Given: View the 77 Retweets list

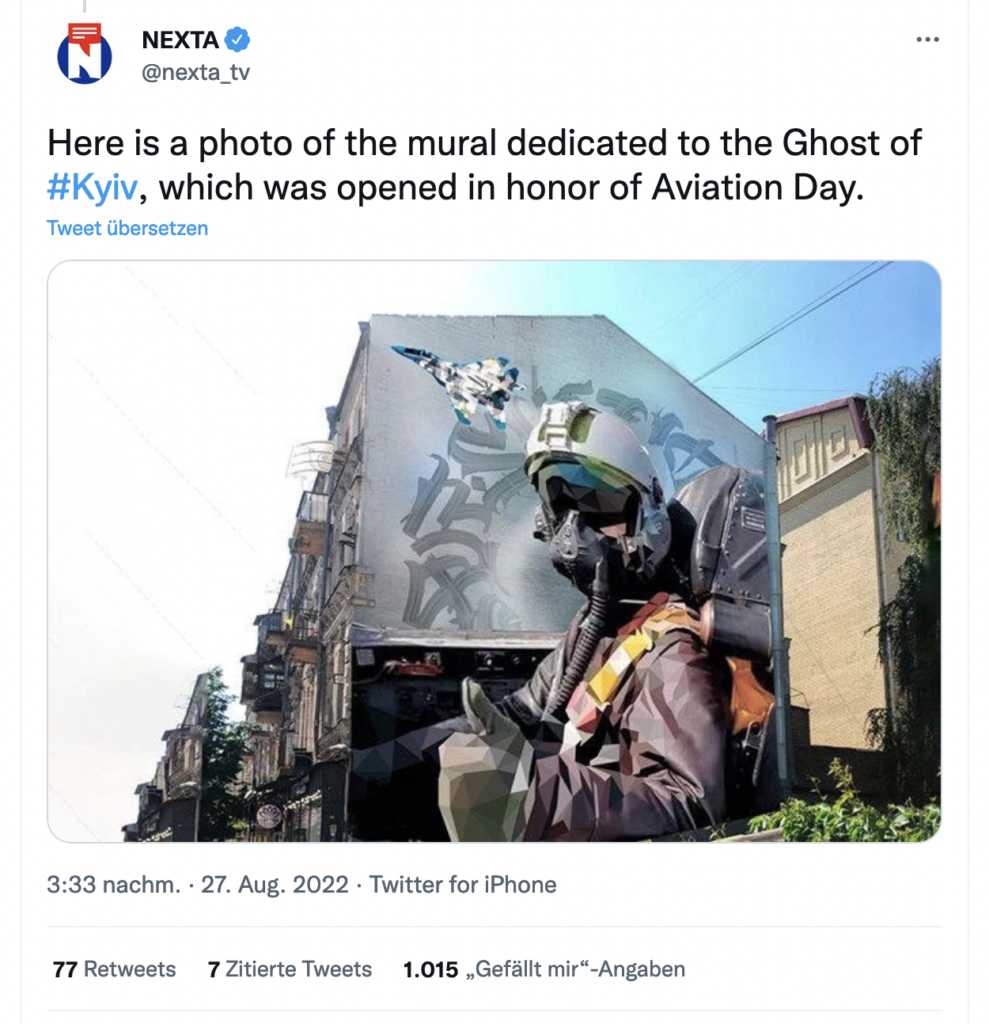Looking at the screenshot, I should tap(114, 969).
